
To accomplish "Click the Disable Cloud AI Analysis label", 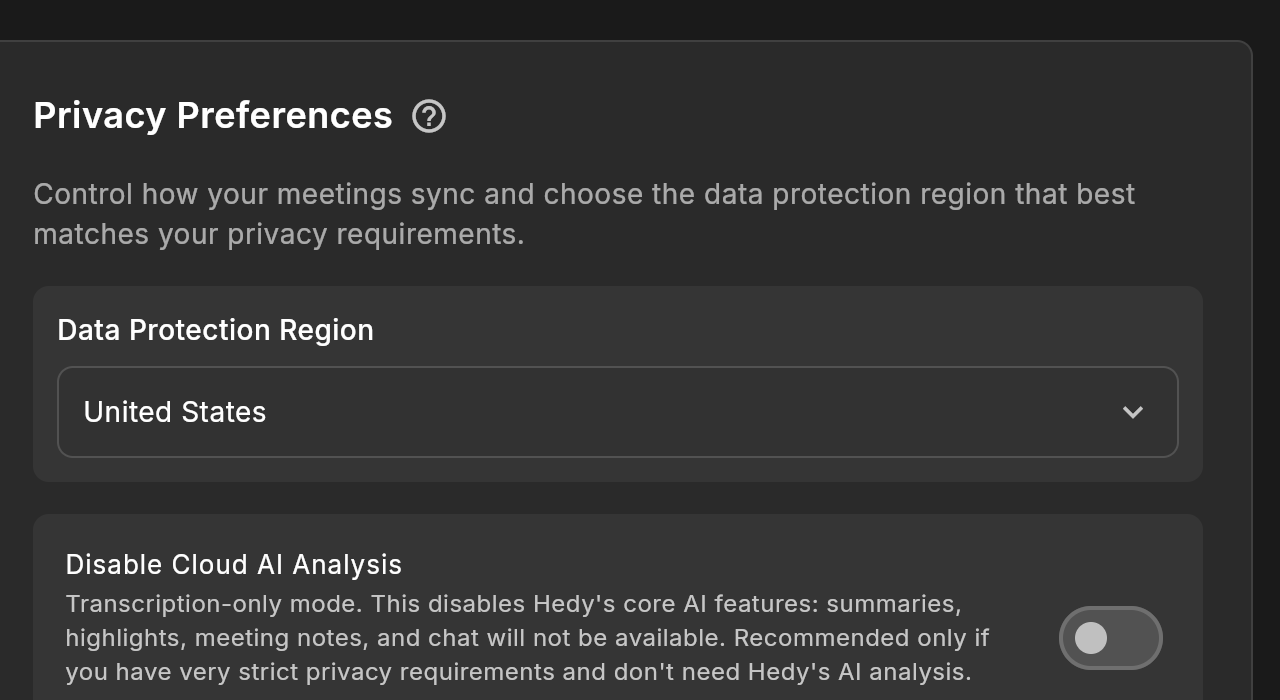I will [233, 564].
